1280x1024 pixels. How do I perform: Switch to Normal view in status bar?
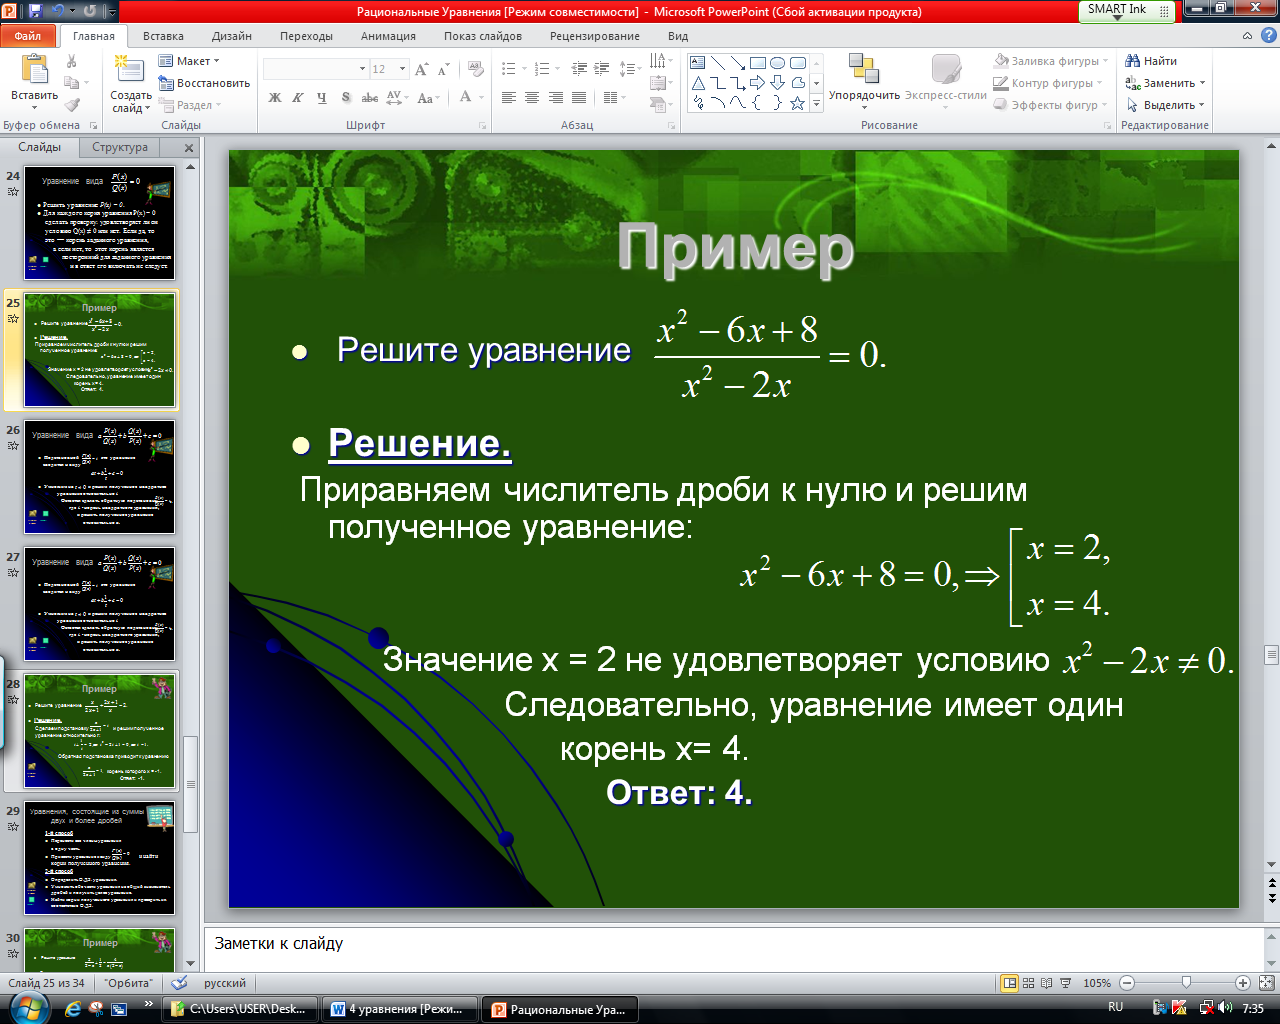pyautogui.click(x=1010, y=983)
